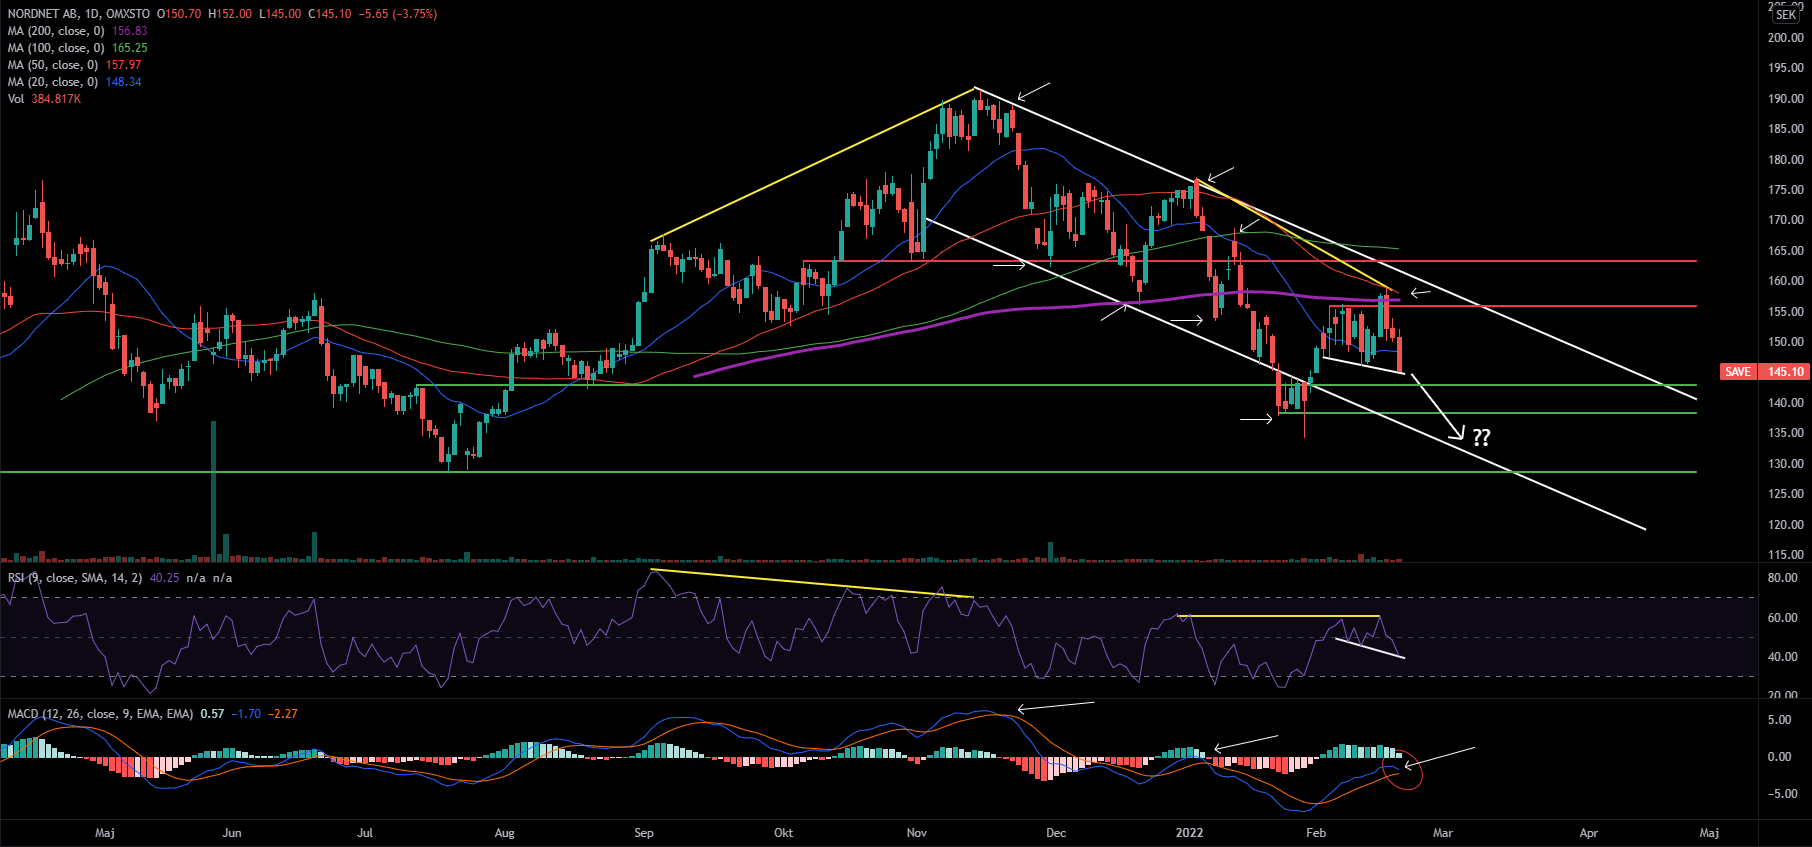Click the Mar label on time axis
Image resolution: width=1812 pixels, height=847 pixels.
click(1442, 833)
